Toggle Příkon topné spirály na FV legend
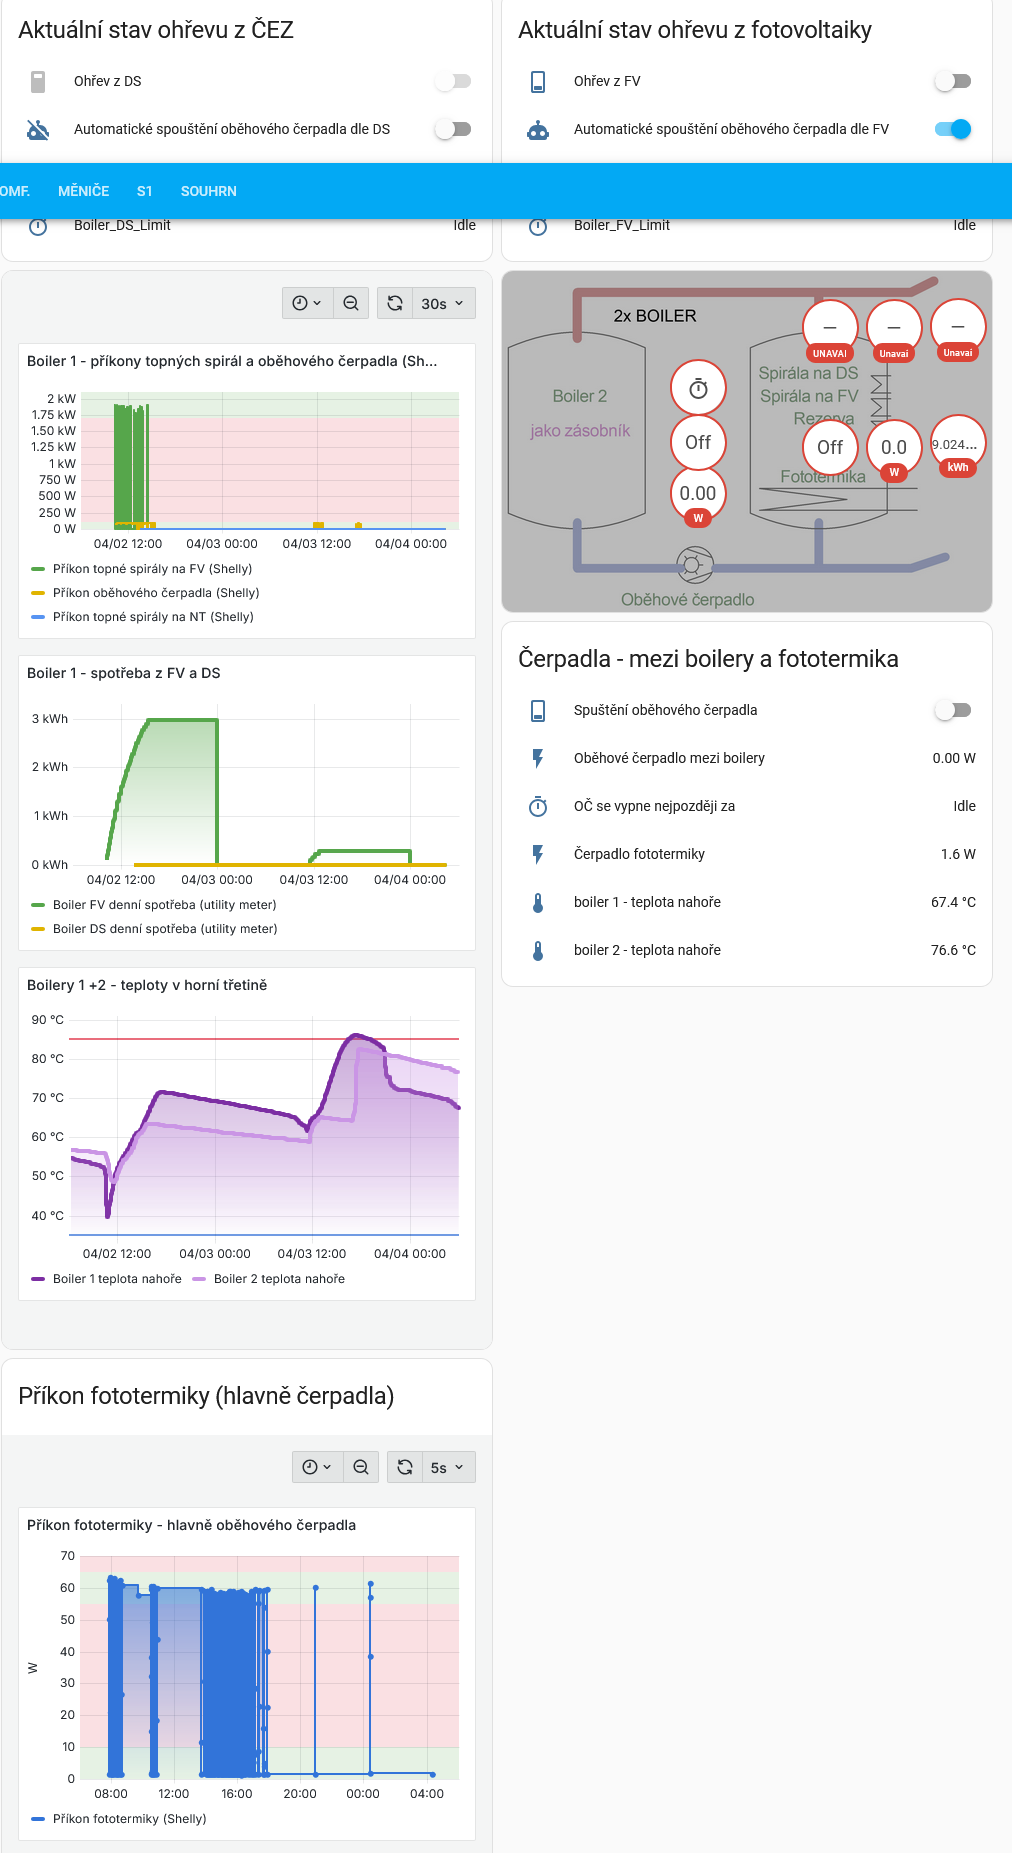 (152, 569)
